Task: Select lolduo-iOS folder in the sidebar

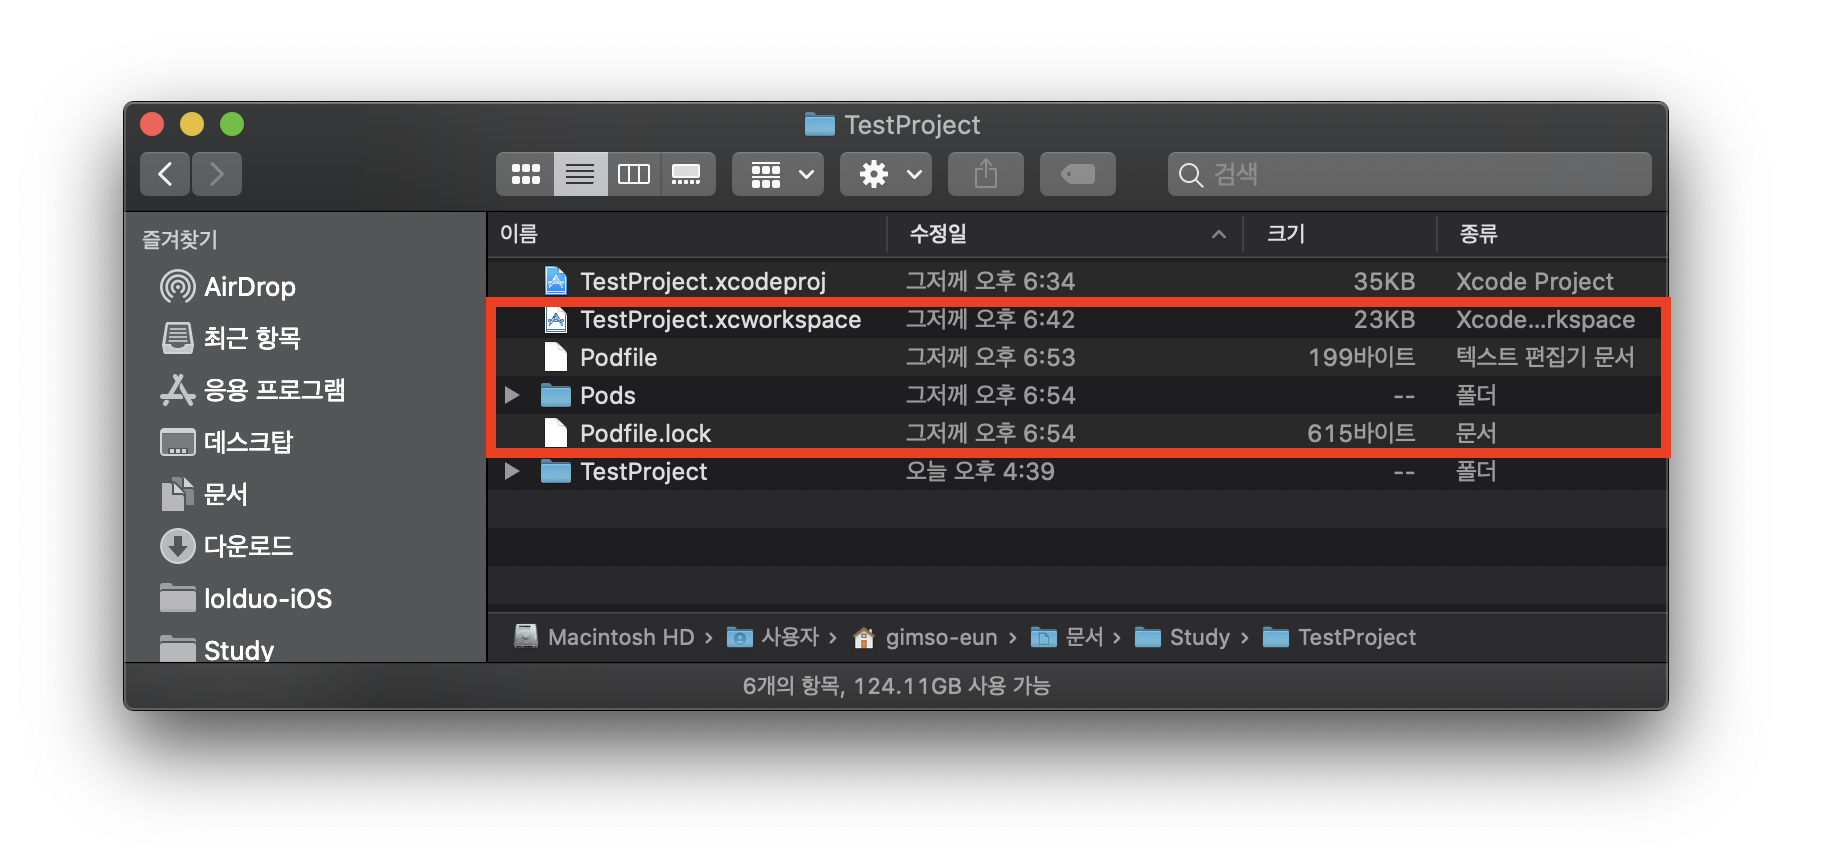Action: (x=246, y=598)
